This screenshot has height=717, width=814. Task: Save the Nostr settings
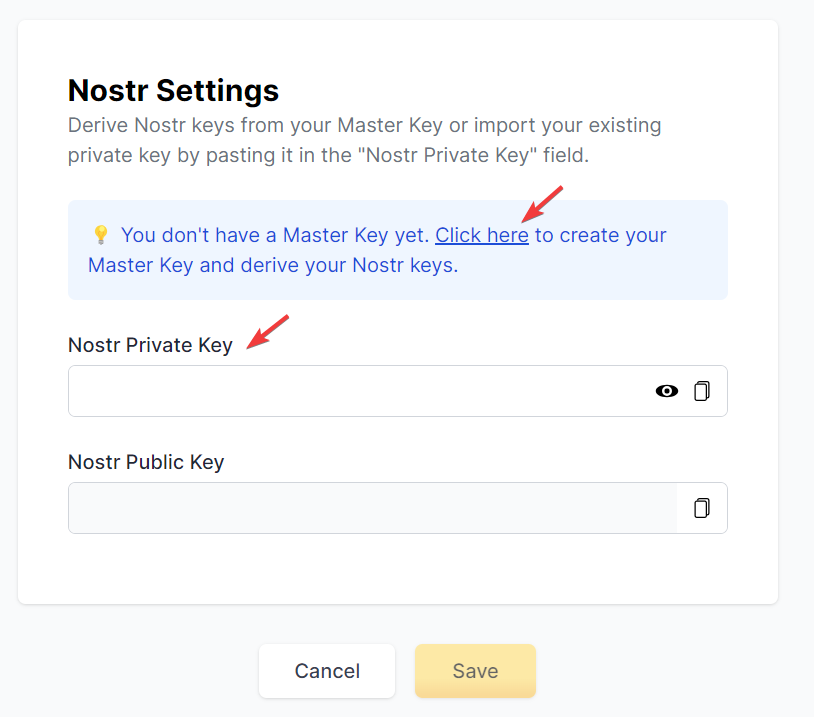pos(475,671)
